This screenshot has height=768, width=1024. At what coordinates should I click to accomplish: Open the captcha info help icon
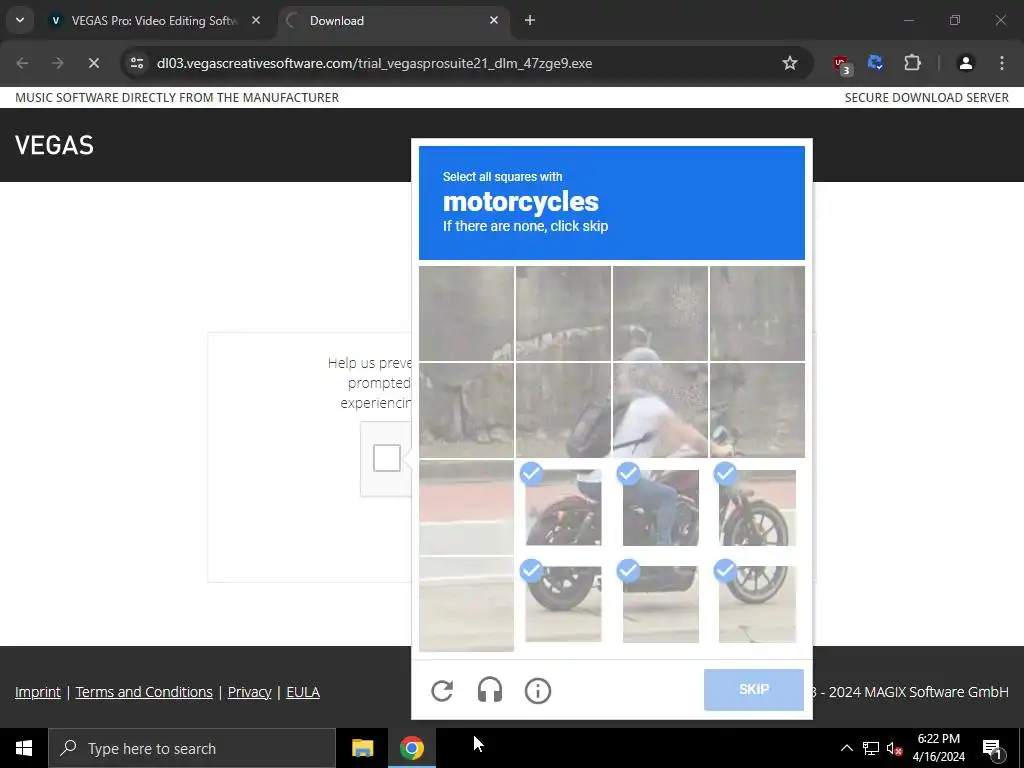[x=537, y=690]
